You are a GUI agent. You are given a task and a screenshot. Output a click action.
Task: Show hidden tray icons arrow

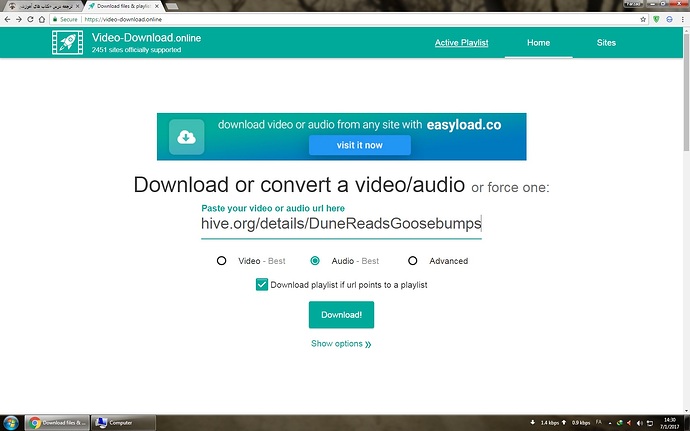point(610,423)
